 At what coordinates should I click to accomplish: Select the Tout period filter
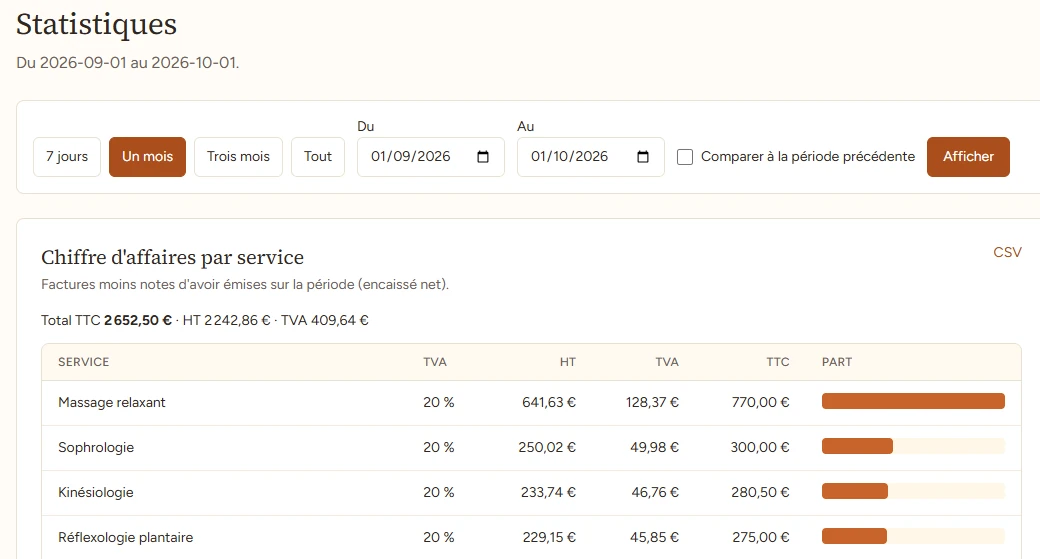click(x=318, y=156)
